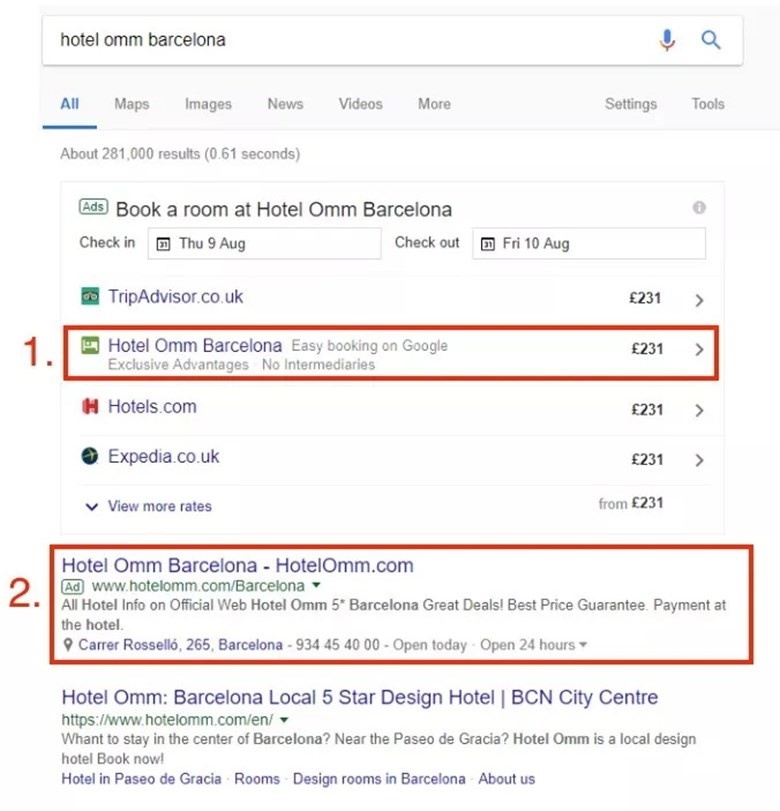Click the calendar icon in the Check in field
Screen dimensions: 780x811
pos(163,243)
